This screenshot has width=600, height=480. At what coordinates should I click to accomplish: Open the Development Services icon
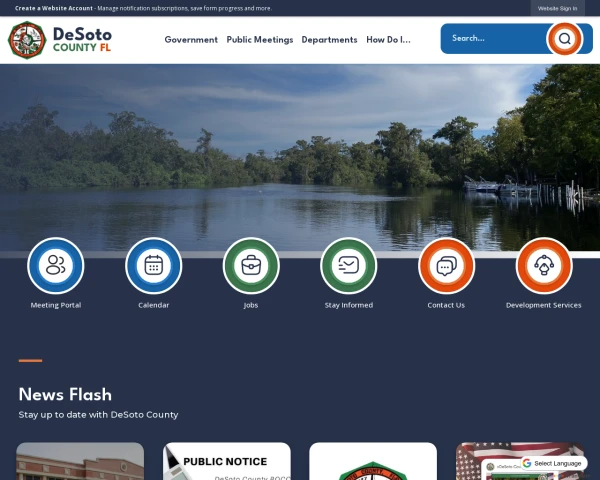[x=544, y=266]
